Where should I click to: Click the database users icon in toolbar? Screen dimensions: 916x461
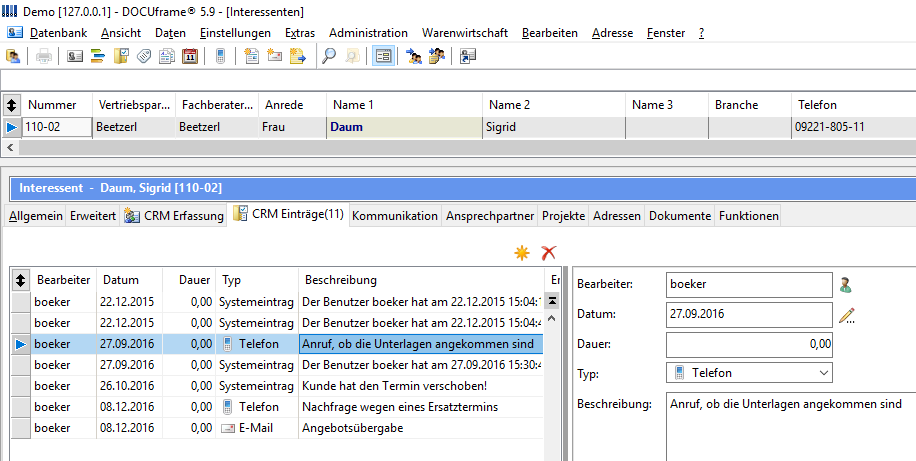13,57
